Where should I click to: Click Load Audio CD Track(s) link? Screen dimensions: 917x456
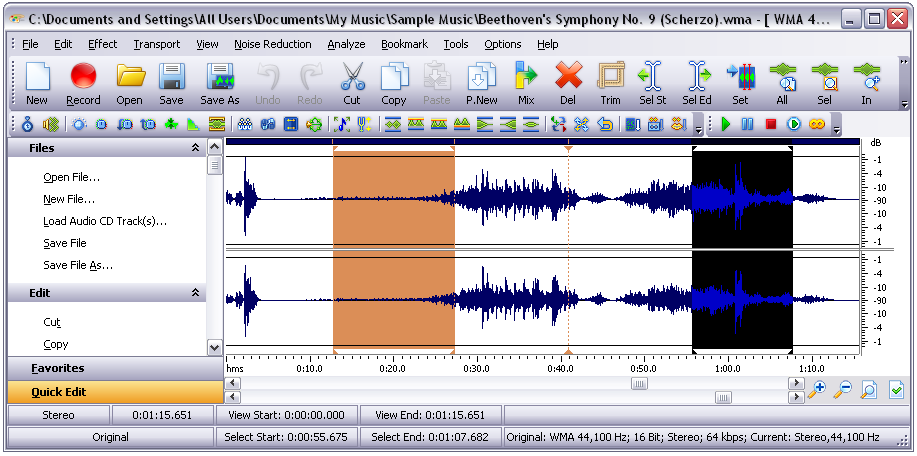(x=105, y=221)
